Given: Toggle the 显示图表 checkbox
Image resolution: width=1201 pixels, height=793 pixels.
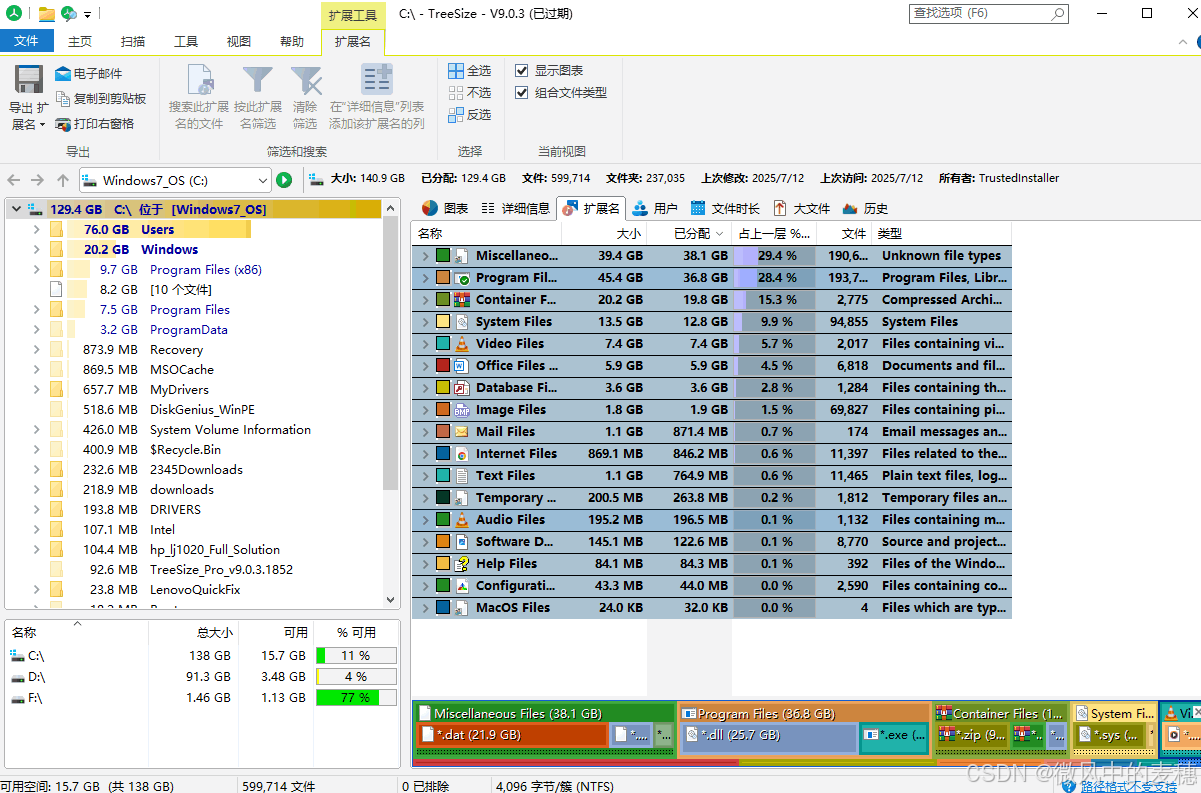Looking at the screenshot, I should point(521,71).
